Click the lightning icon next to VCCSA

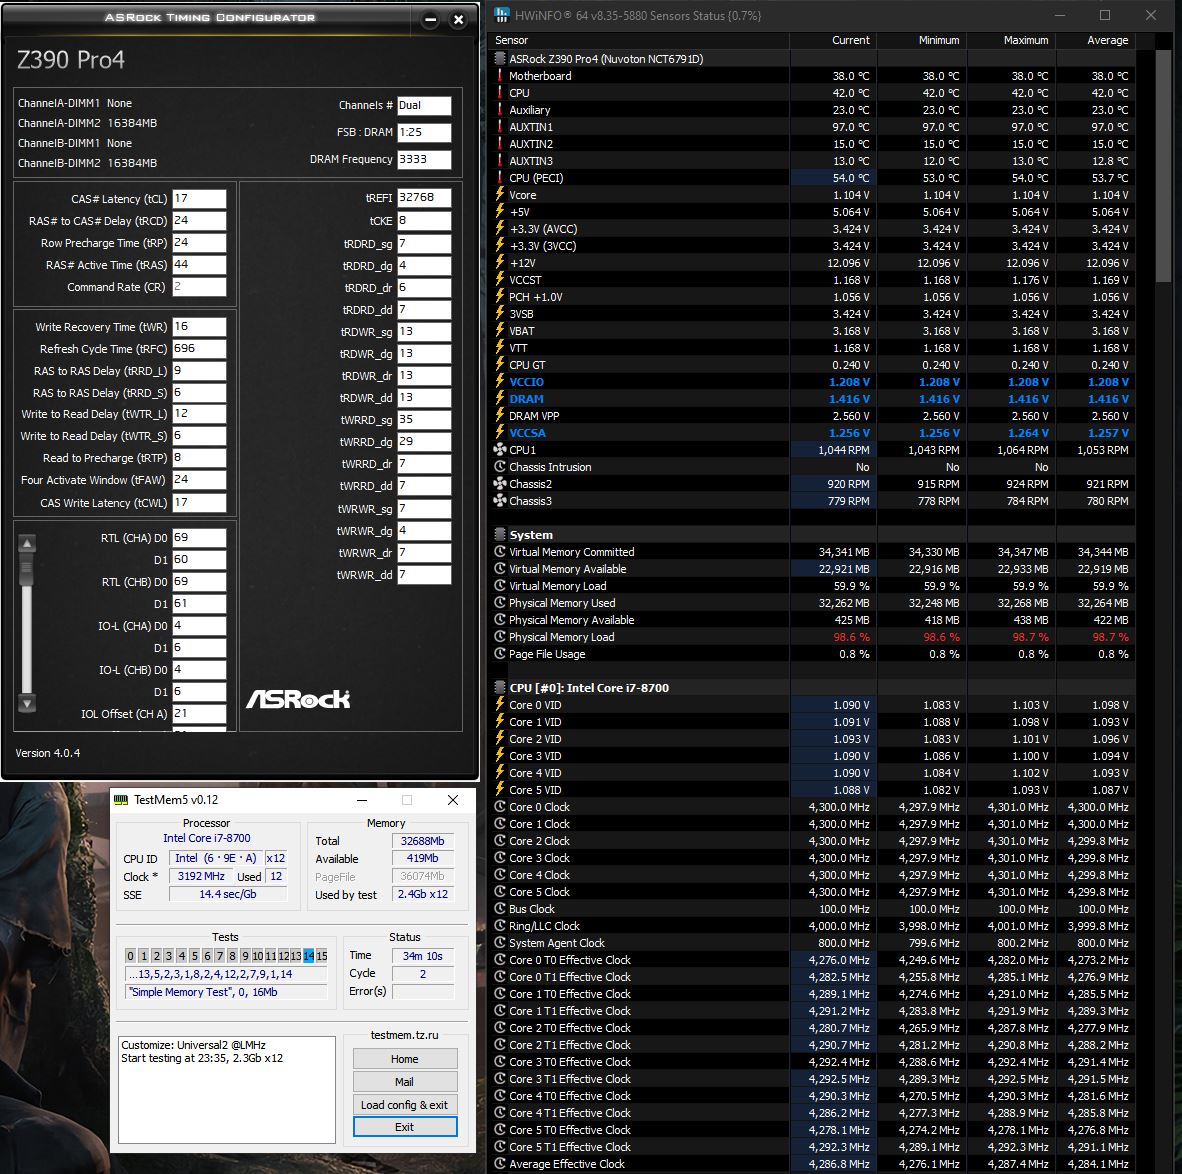coord(499,432)
